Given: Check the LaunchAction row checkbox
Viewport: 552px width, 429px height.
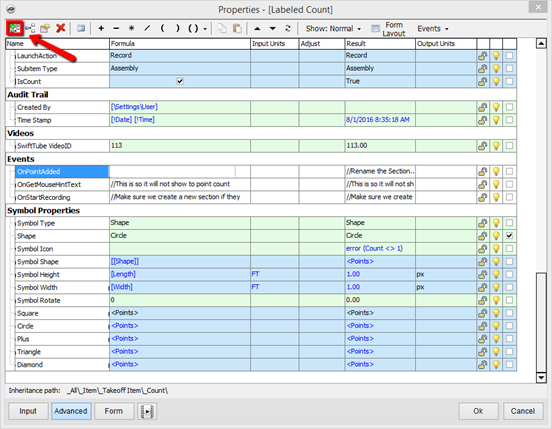Looking at the screenshot, I should tap(509, 56).
